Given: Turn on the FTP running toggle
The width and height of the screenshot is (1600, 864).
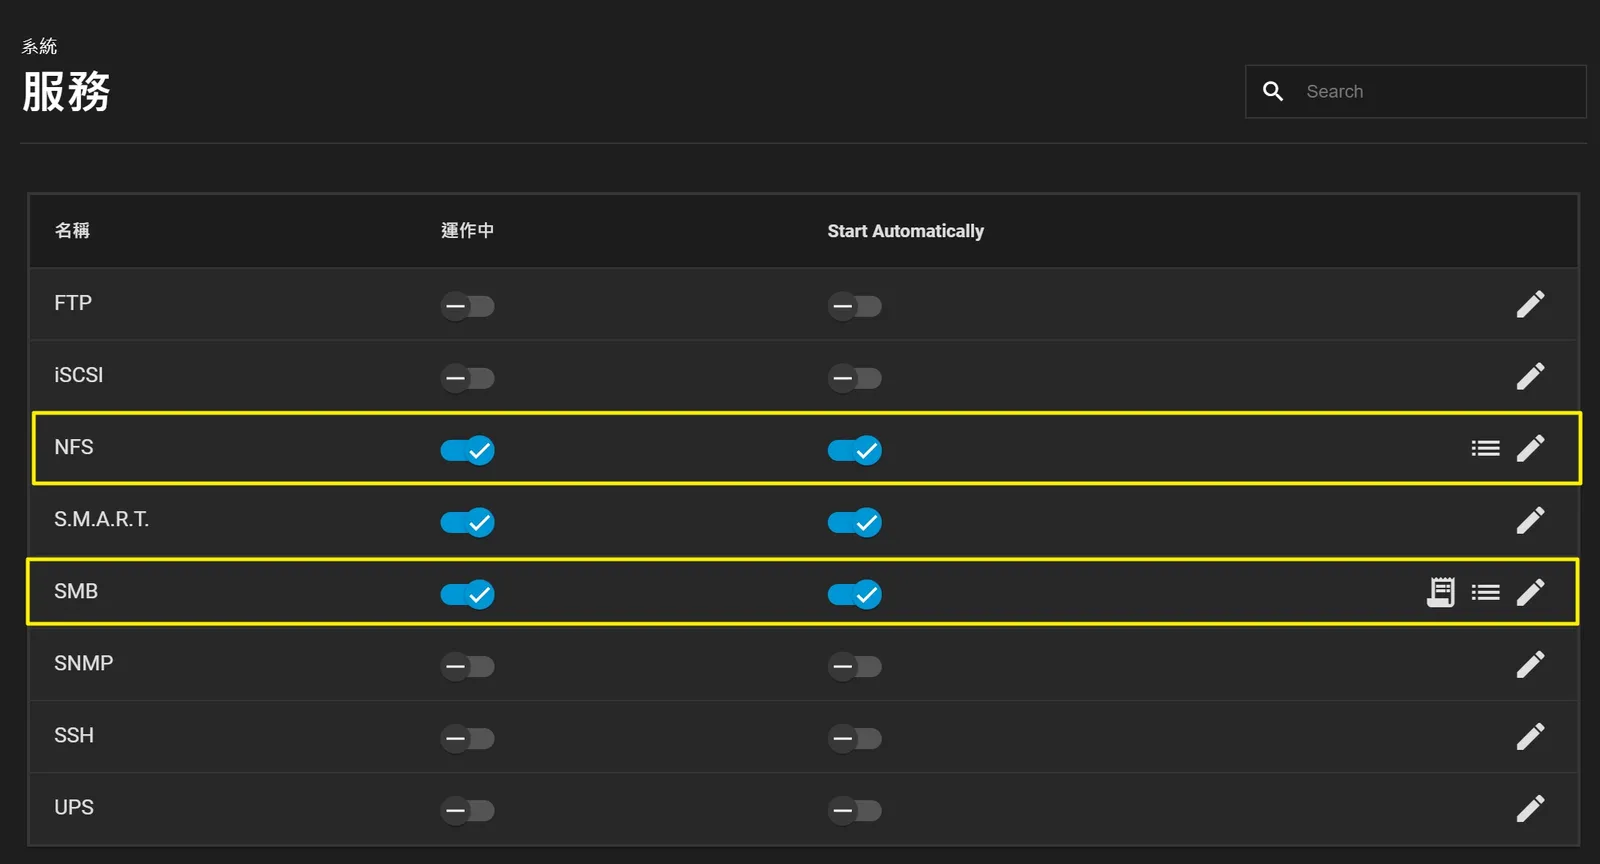Looking at the screenshot, I should pyautogui.click(x=467, y=306).
